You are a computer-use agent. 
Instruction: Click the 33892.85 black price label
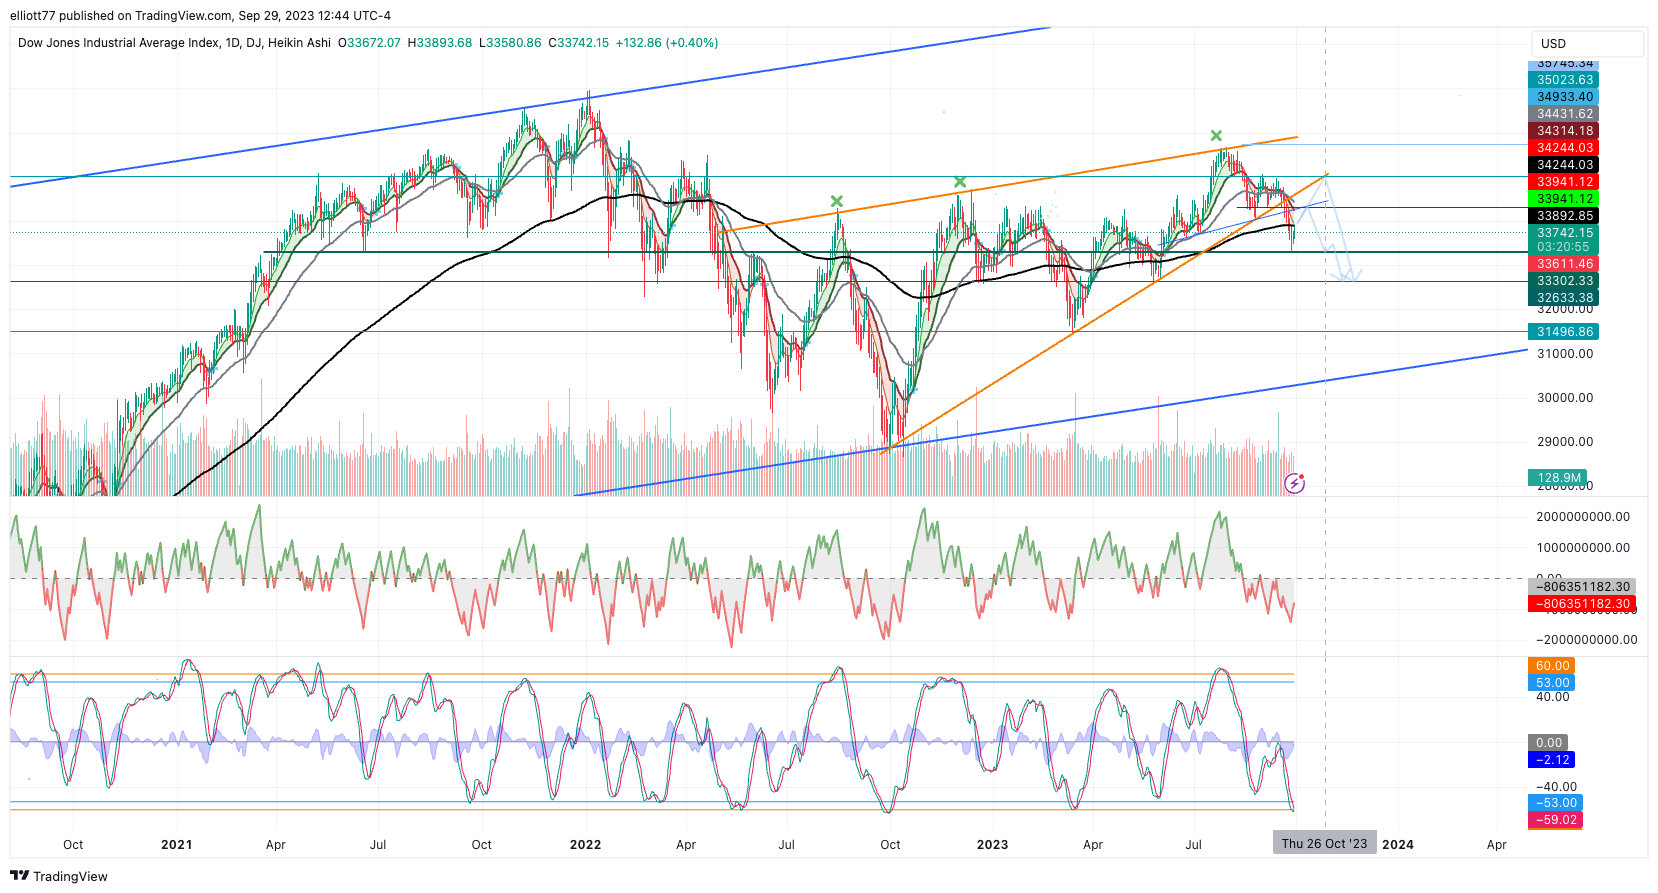(x=1564, y=216)
